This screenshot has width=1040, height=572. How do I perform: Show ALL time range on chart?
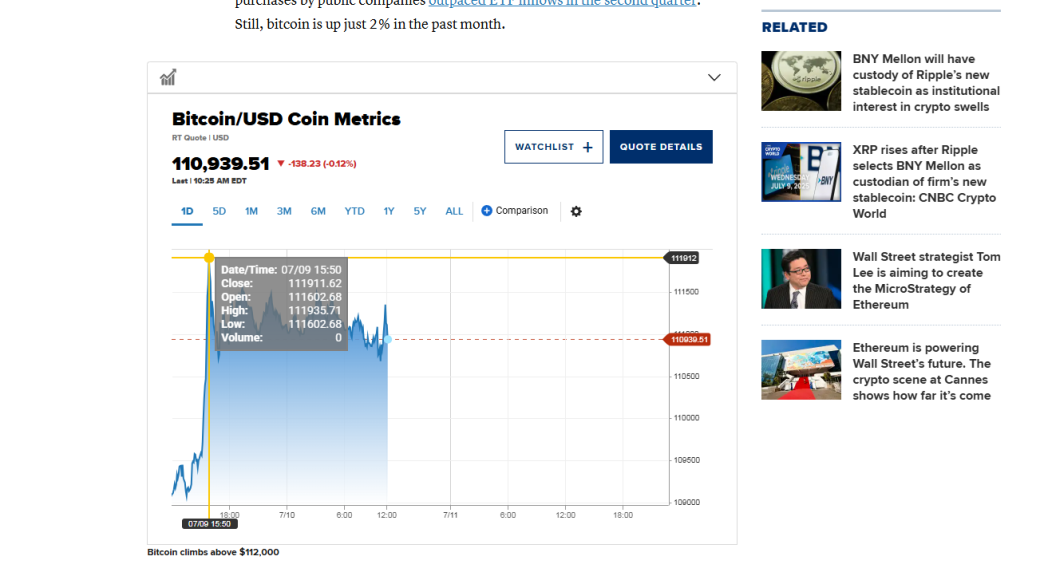[454, 211]
